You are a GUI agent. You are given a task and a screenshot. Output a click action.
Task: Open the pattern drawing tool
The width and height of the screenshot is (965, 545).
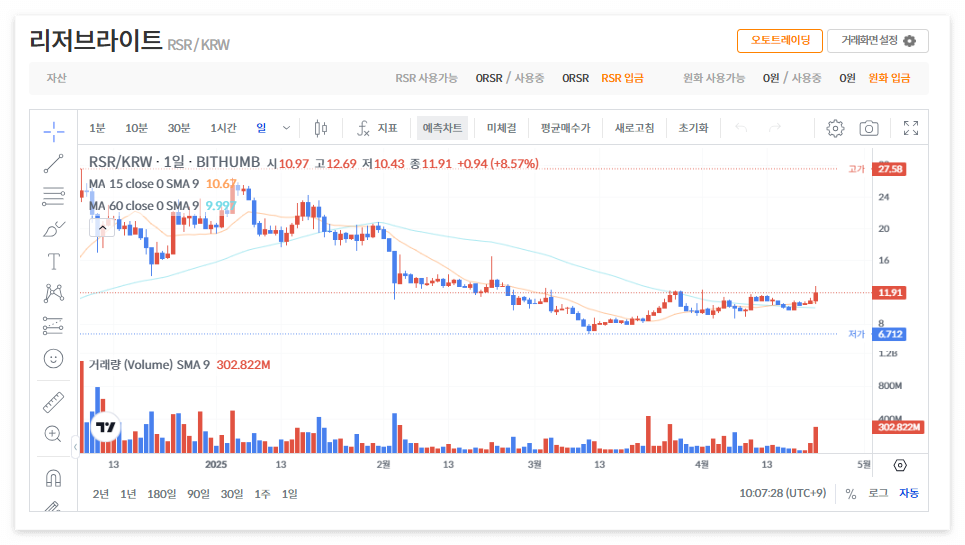(x=54, y=293)
